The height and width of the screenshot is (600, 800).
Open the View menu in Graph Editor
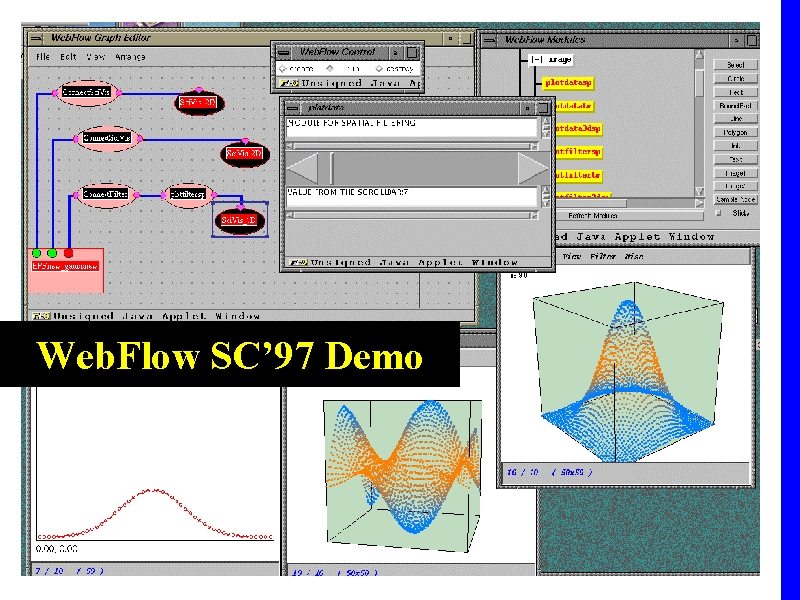pyautogui.click(x=95, y=57)
